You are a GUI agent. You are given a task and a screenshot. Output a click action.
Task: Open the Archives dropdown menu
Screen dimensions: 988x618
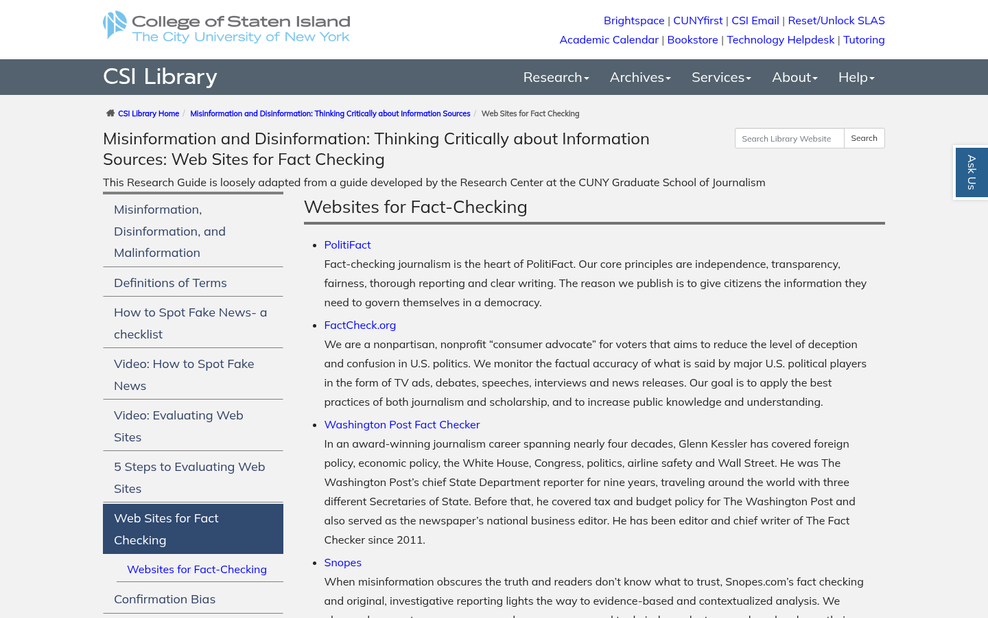point(640,77)
